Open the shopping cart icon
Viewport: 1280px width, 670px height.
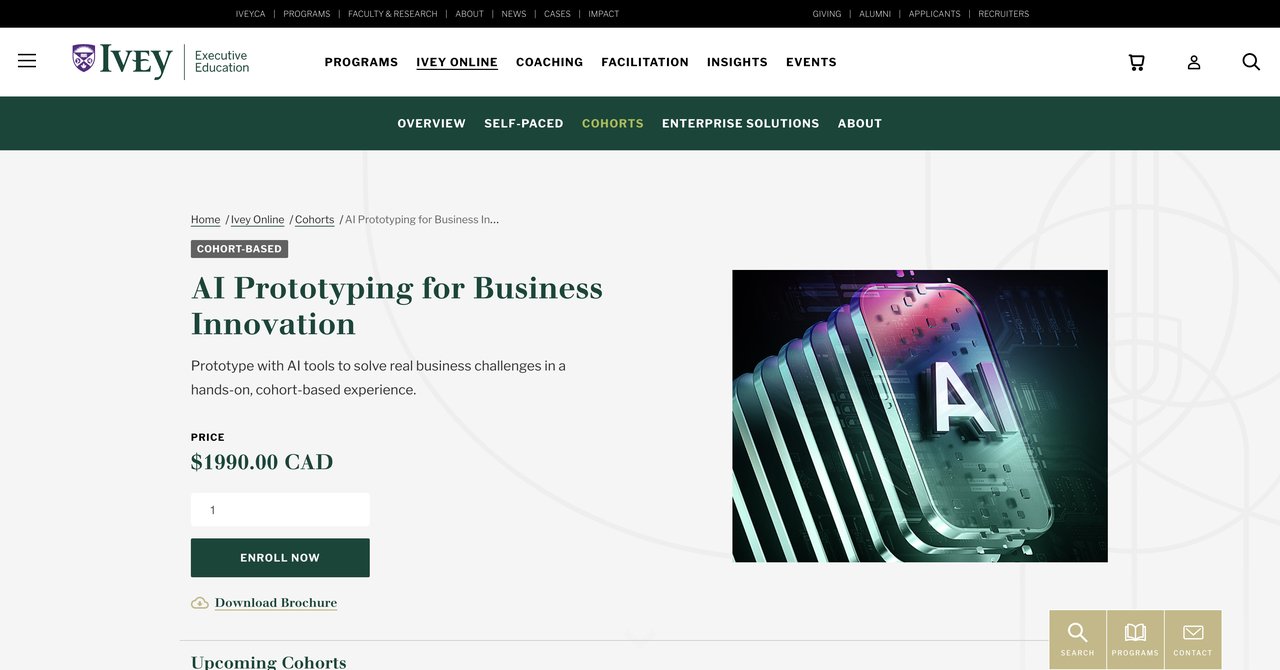click(x=1136, y=62)
